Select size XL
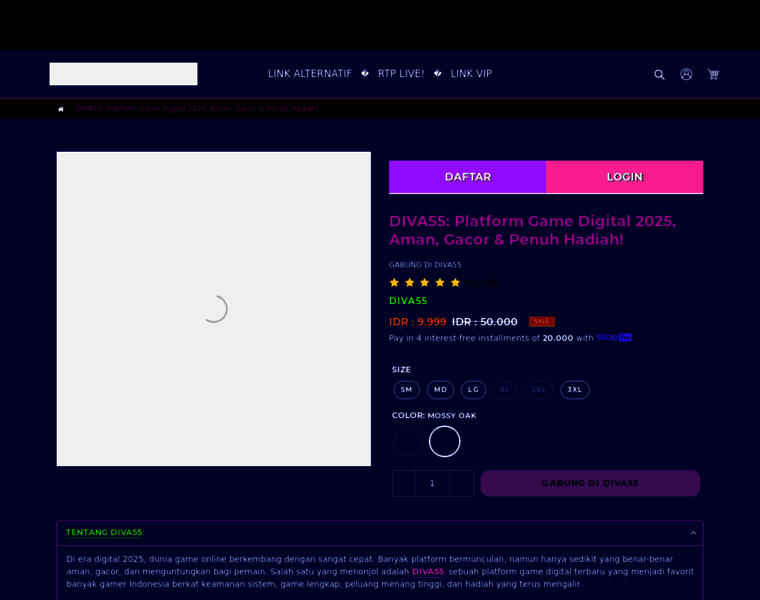The image size is (760, 600). coord(505,390)
